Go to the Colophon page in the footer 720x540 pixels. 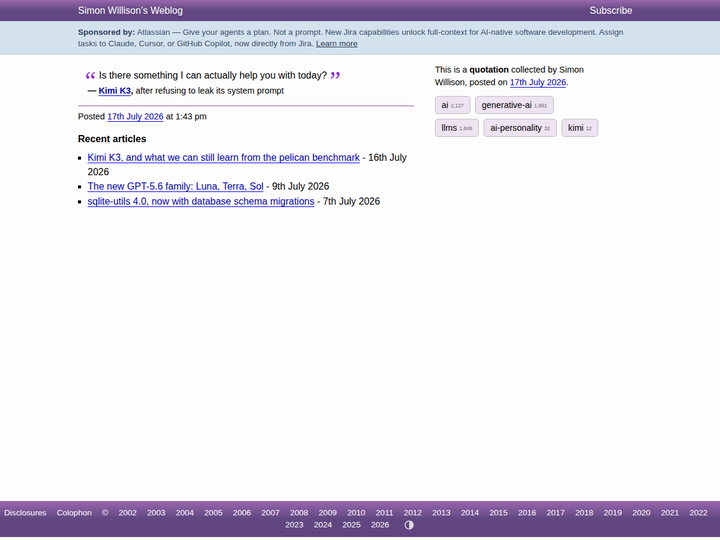pos(74,513)
